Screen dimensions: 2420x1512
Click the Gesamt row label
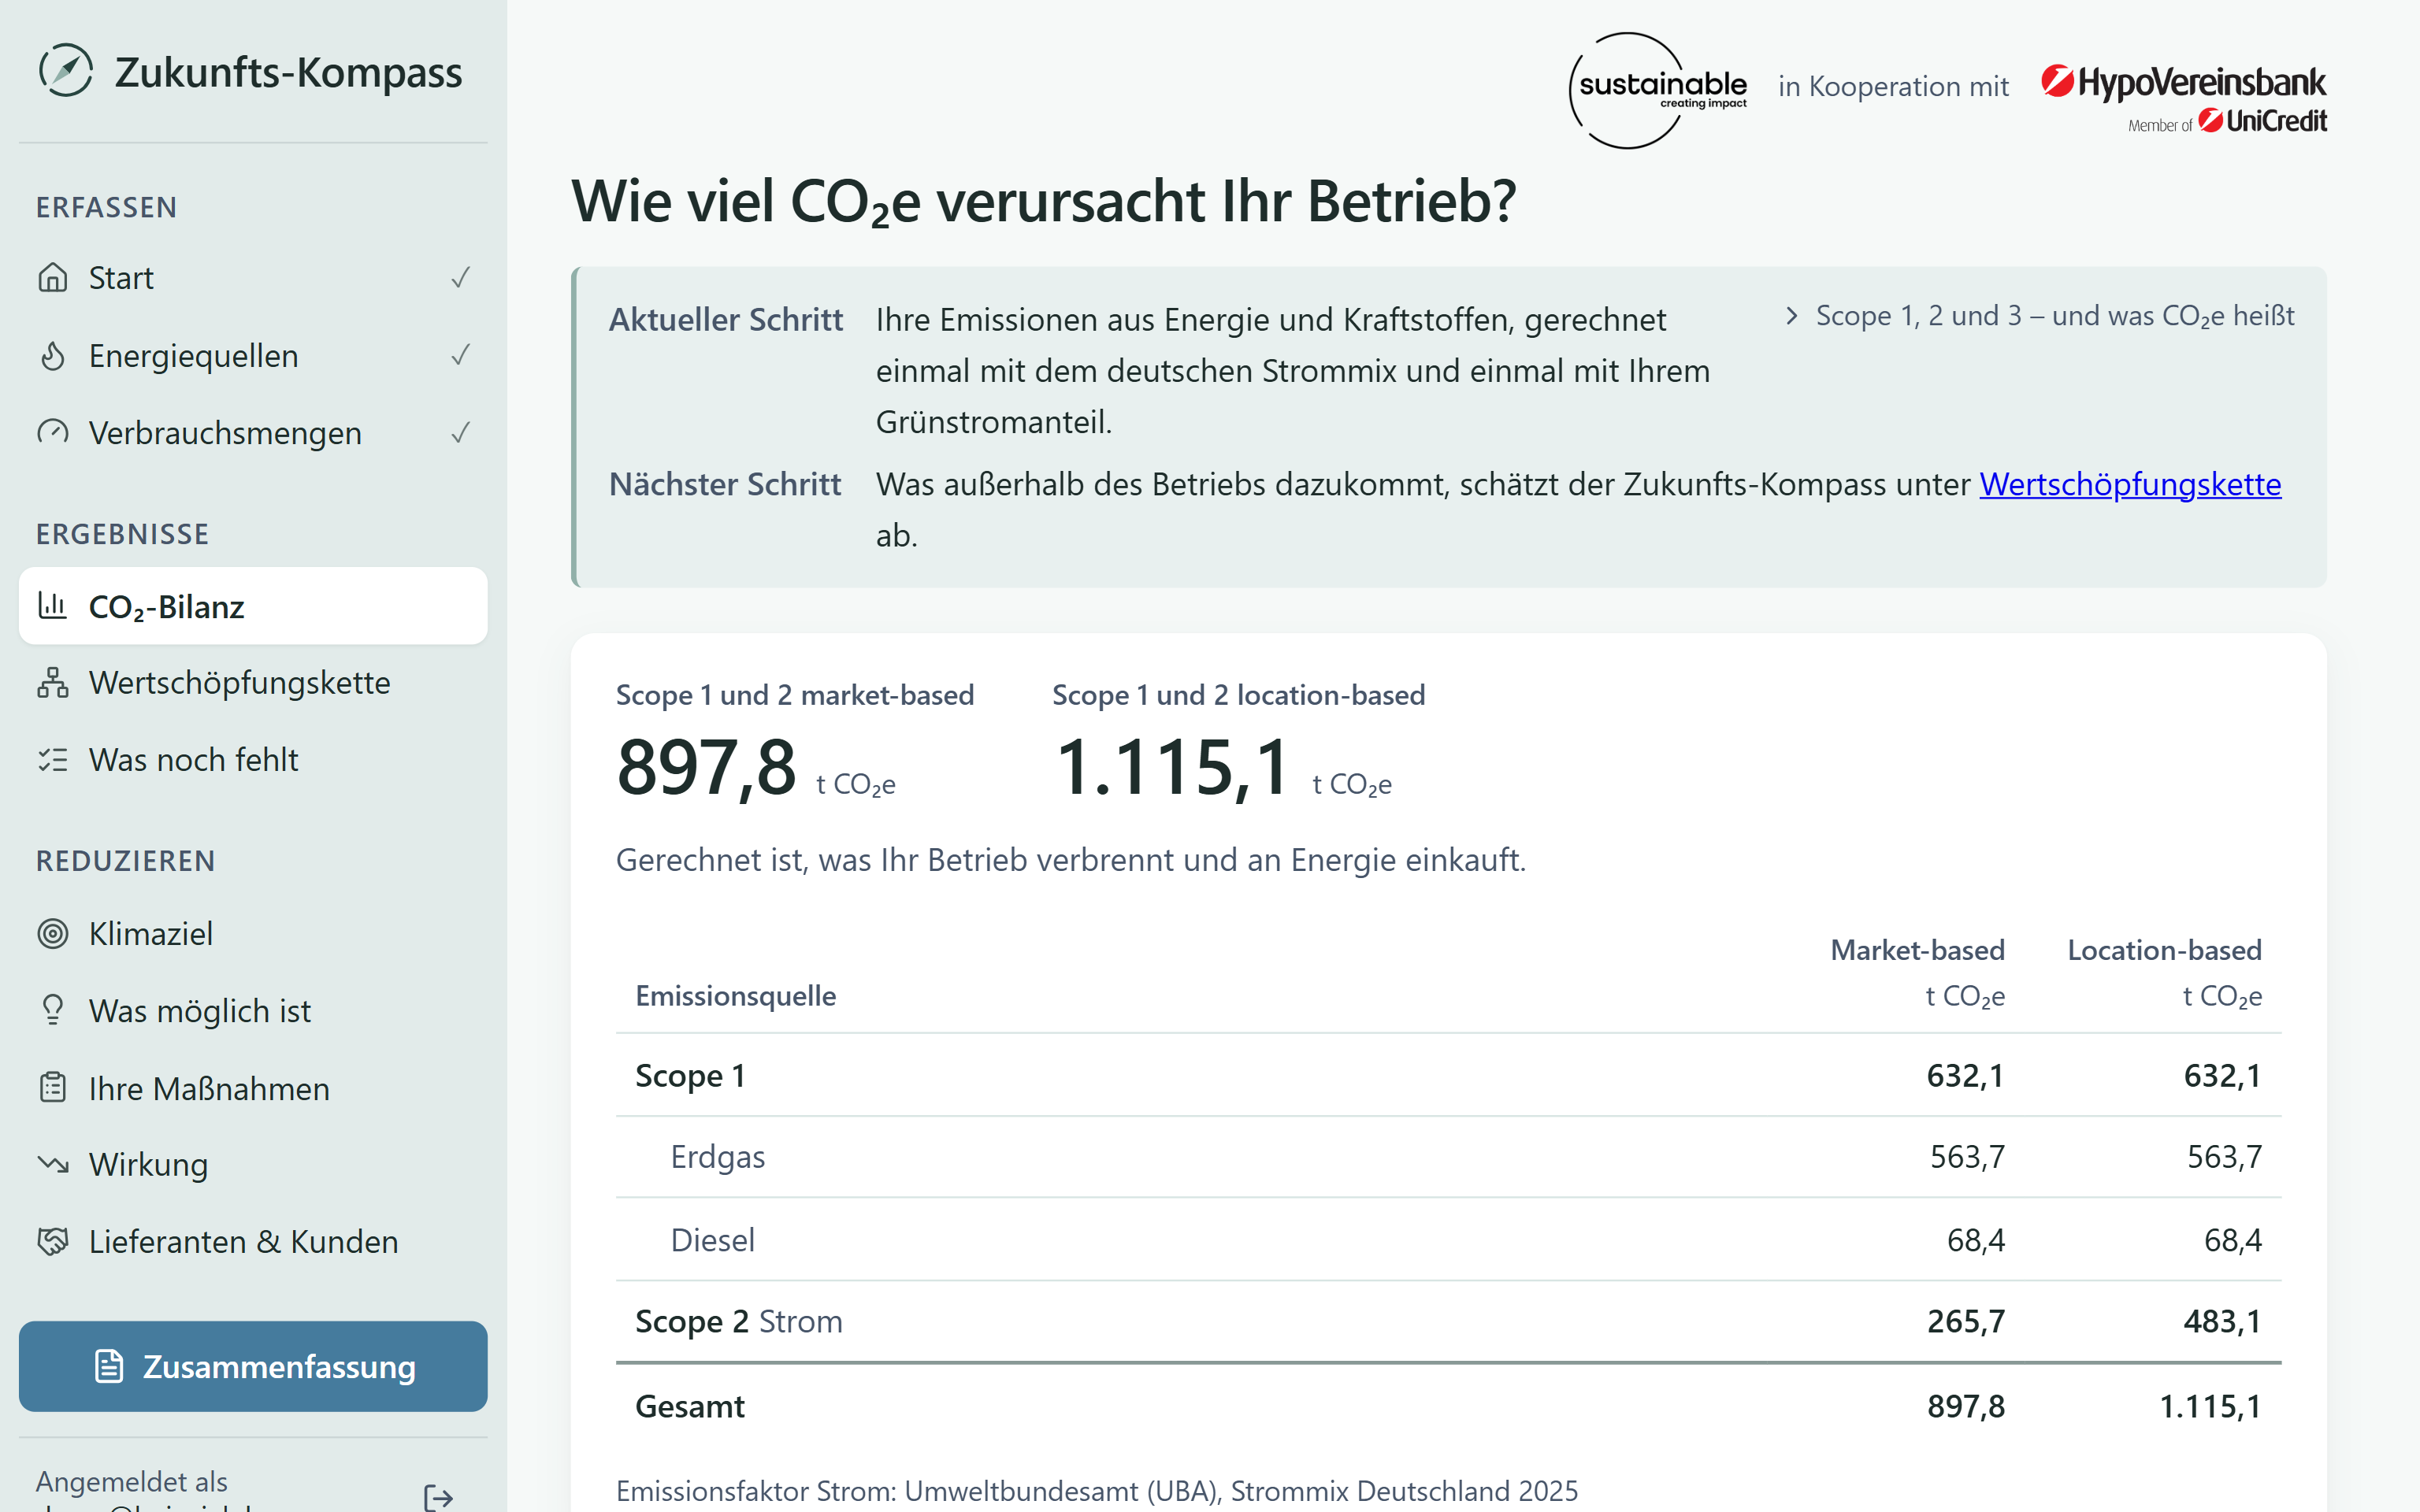(690, 1406)
